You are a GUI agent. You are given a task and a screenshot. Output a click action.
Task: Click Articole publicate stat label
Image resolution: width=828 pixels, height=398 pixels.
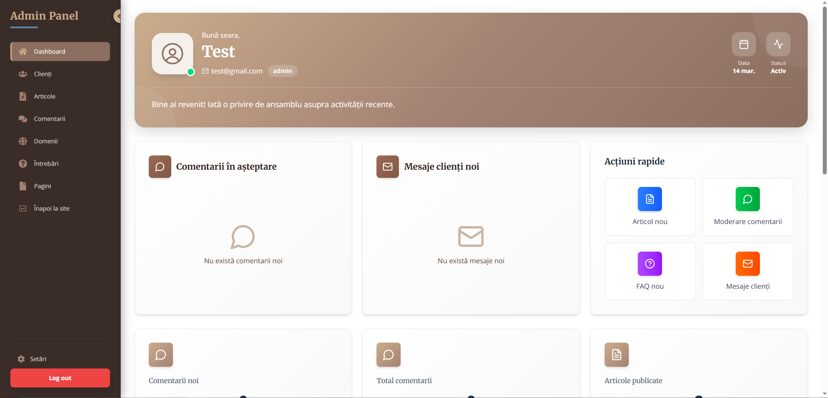pyautogui.click(x=633, y=381)
